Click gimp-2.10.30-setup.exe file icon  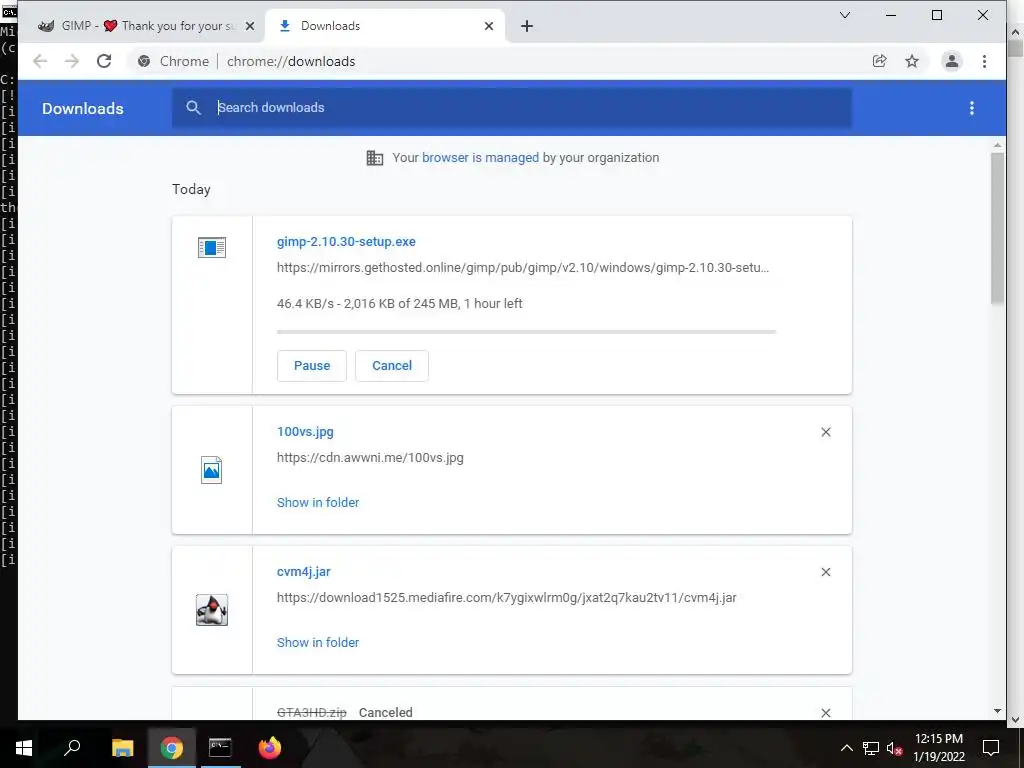tap(212, 248)
